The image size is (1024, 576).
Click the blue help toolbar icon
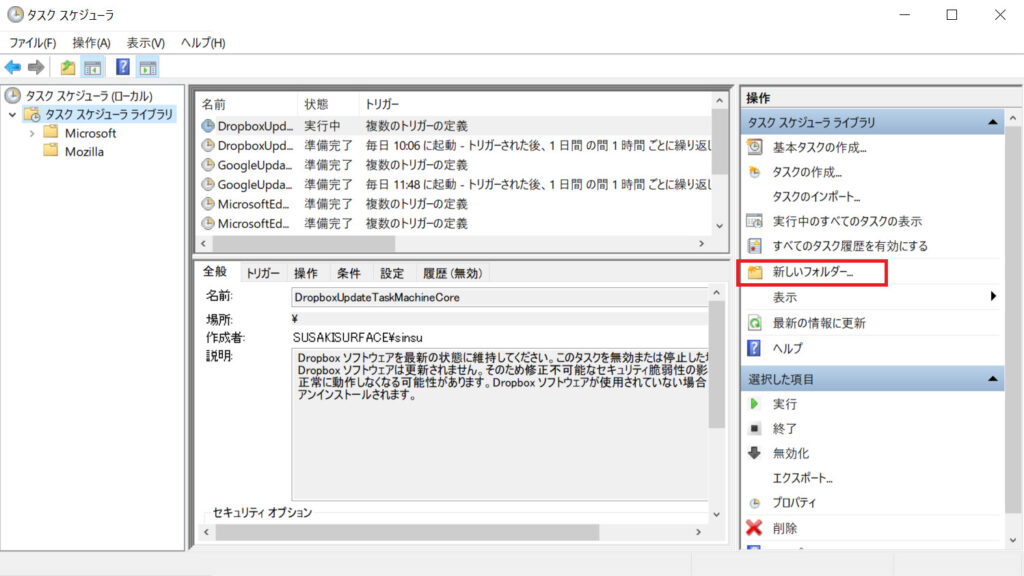pyautogui.click(x=122, y=67)
